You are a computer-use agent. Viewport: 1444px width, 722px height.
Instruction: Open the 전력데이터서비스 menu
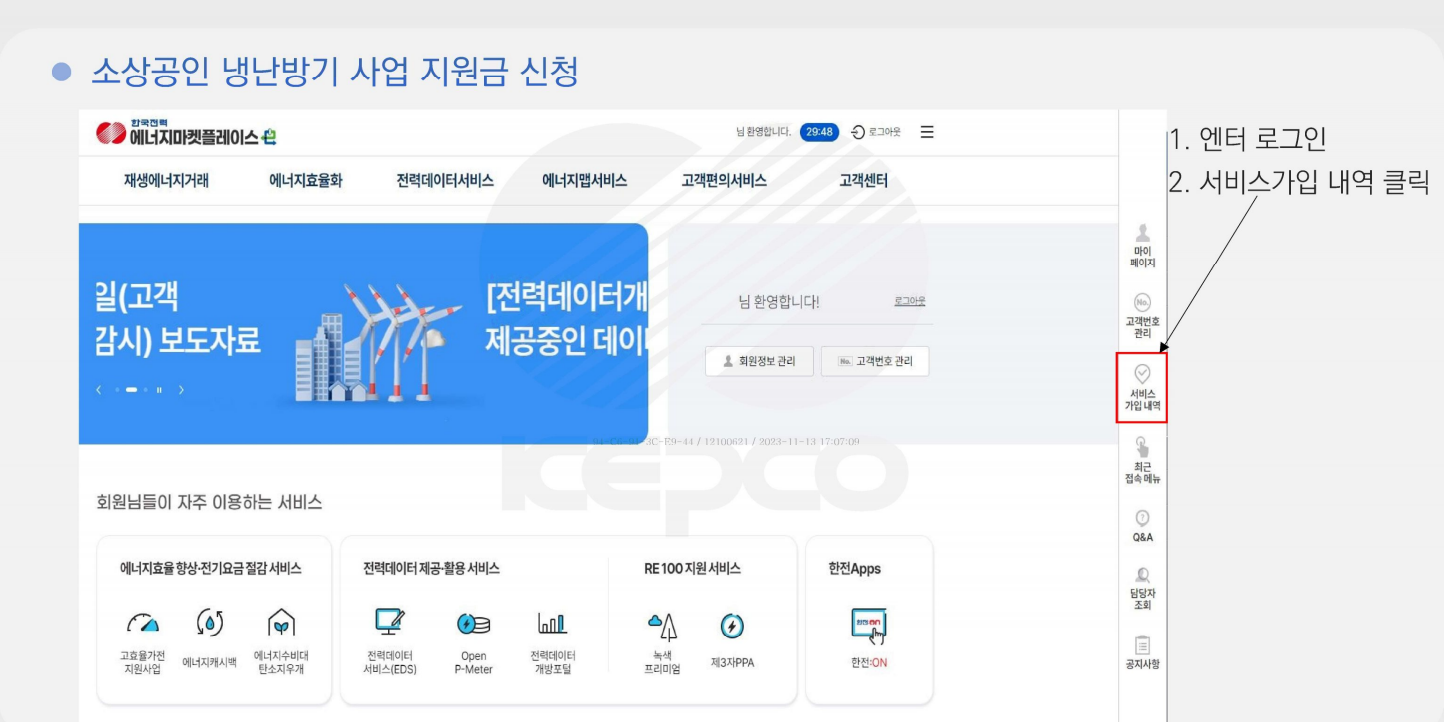[x=445, y=181]
